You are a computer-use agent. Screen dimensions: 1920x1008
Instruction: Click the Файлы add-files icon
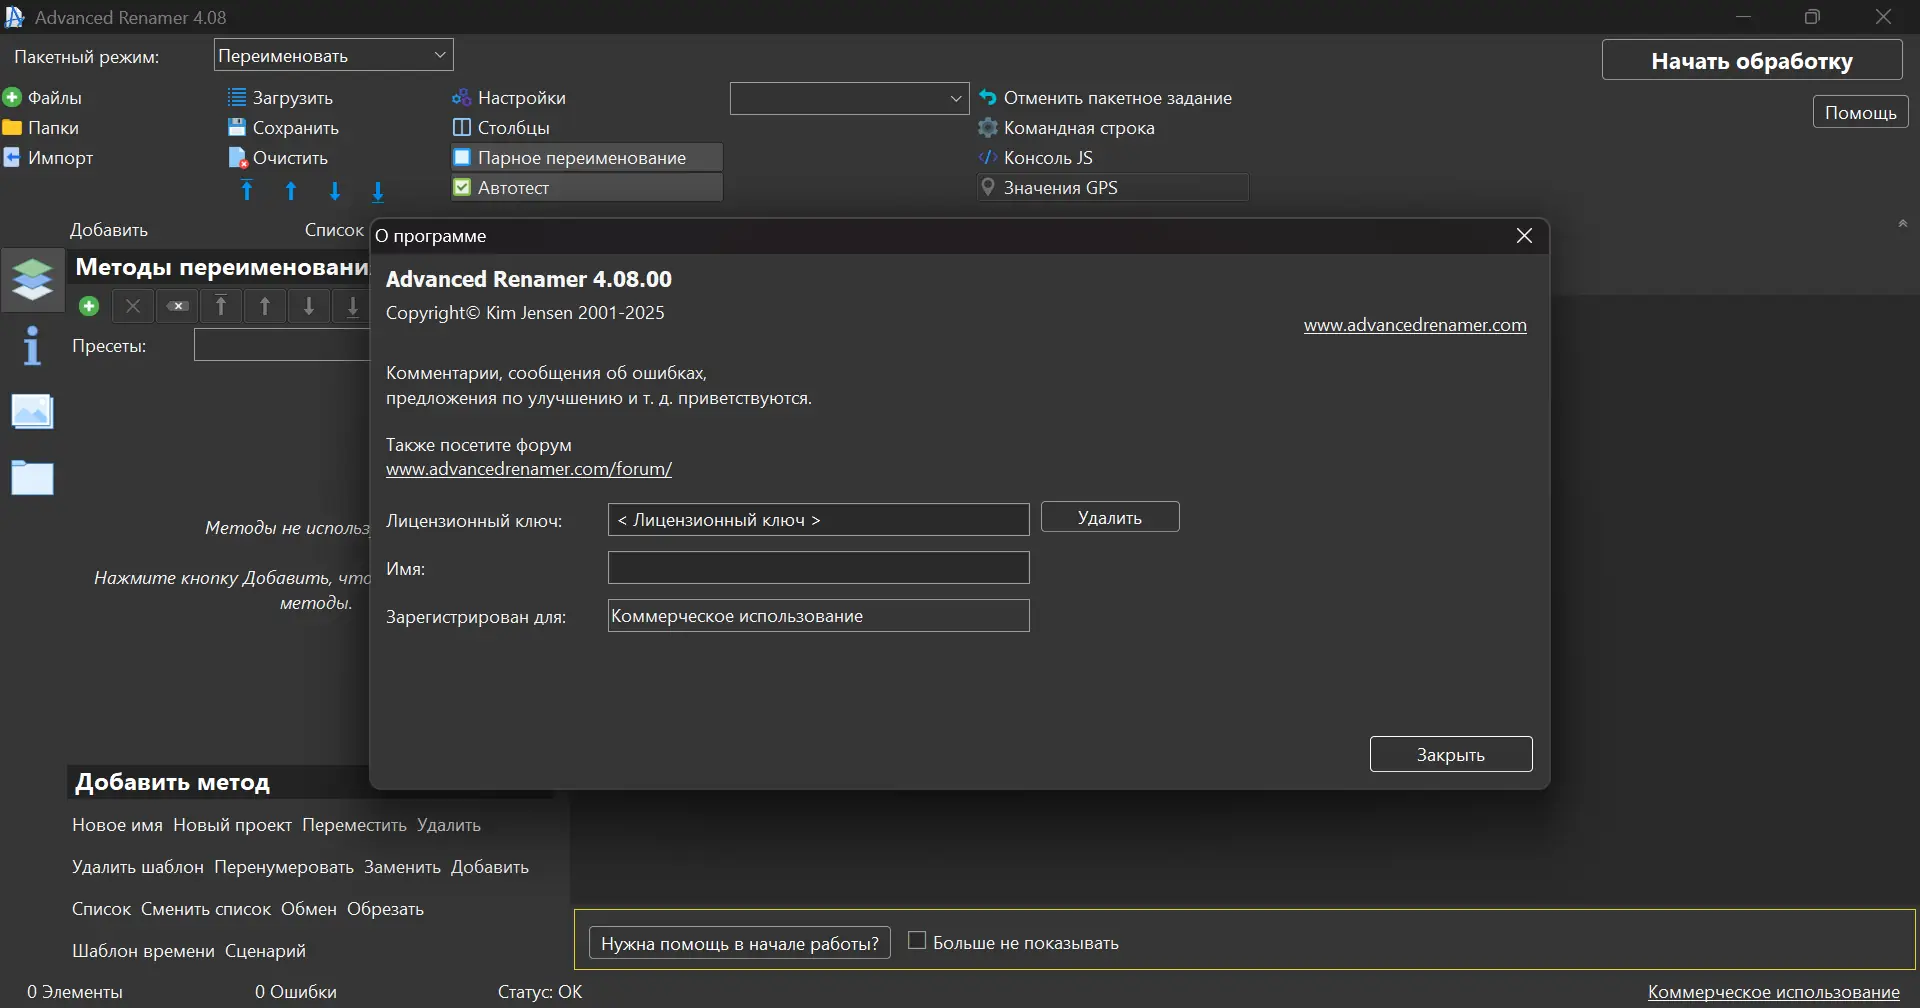(x=12, y=97)
